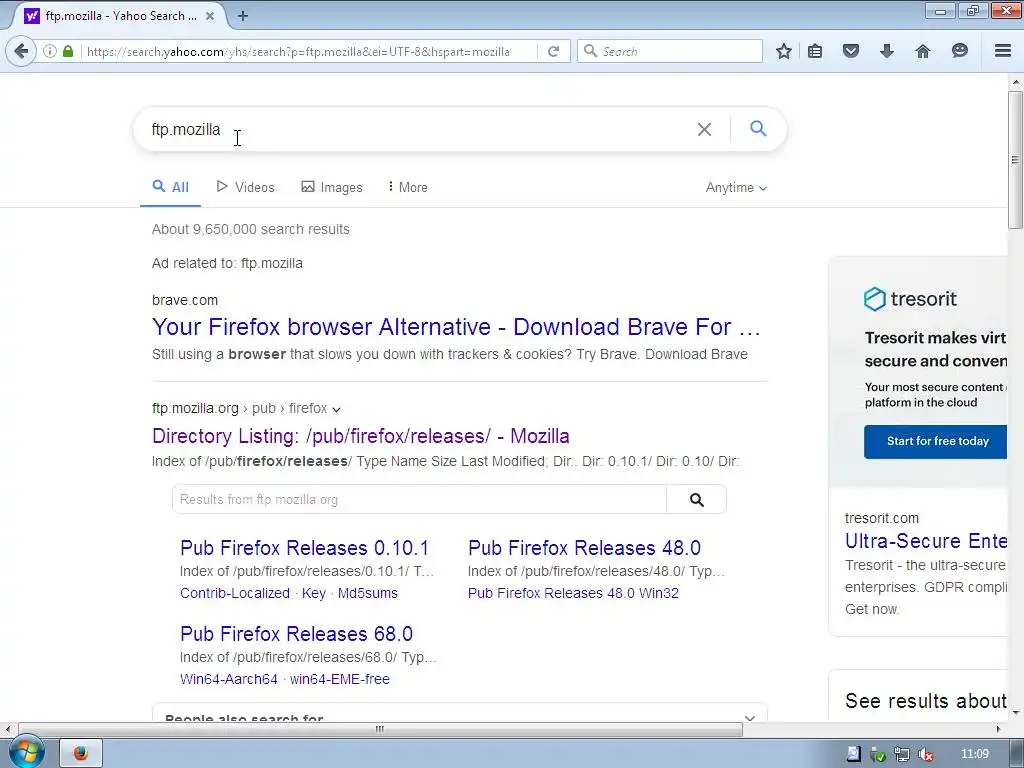Open the Md5sums sublink
Viewport: 1024px width, 768px height.
[x=368, y=593]
